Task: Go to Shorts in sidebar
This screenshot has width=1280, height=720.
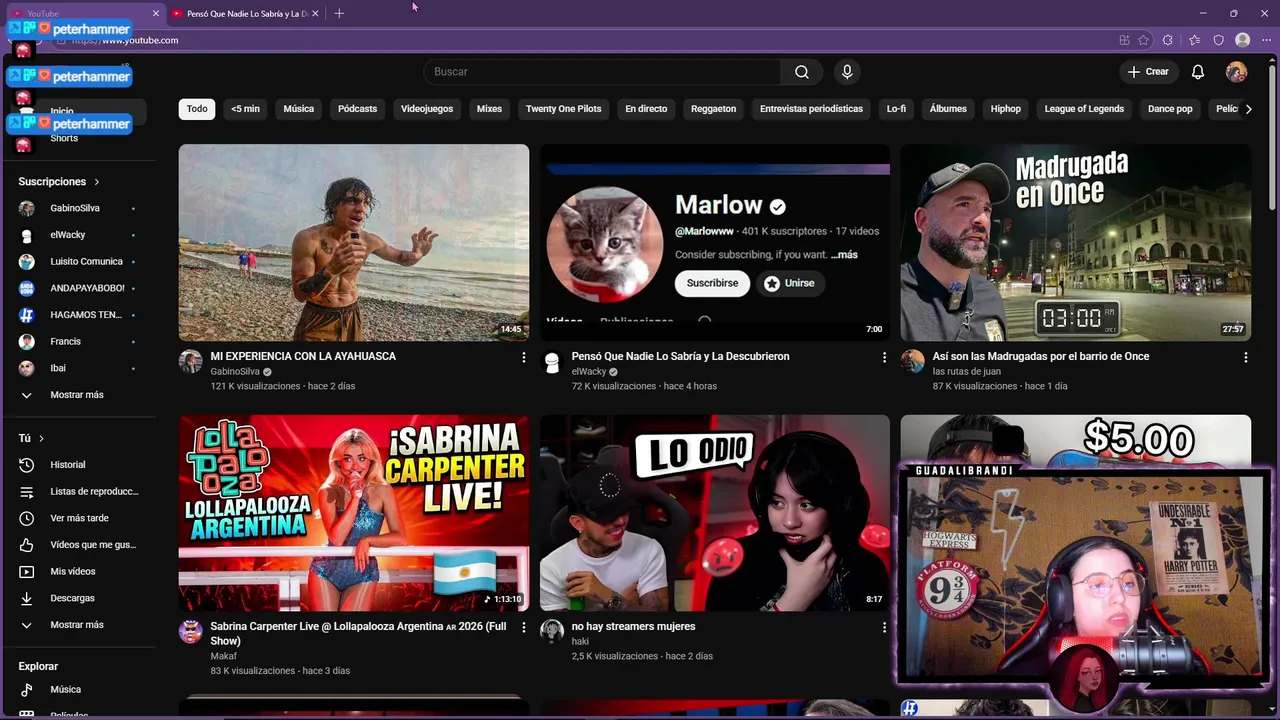Action: pos(64,138)
